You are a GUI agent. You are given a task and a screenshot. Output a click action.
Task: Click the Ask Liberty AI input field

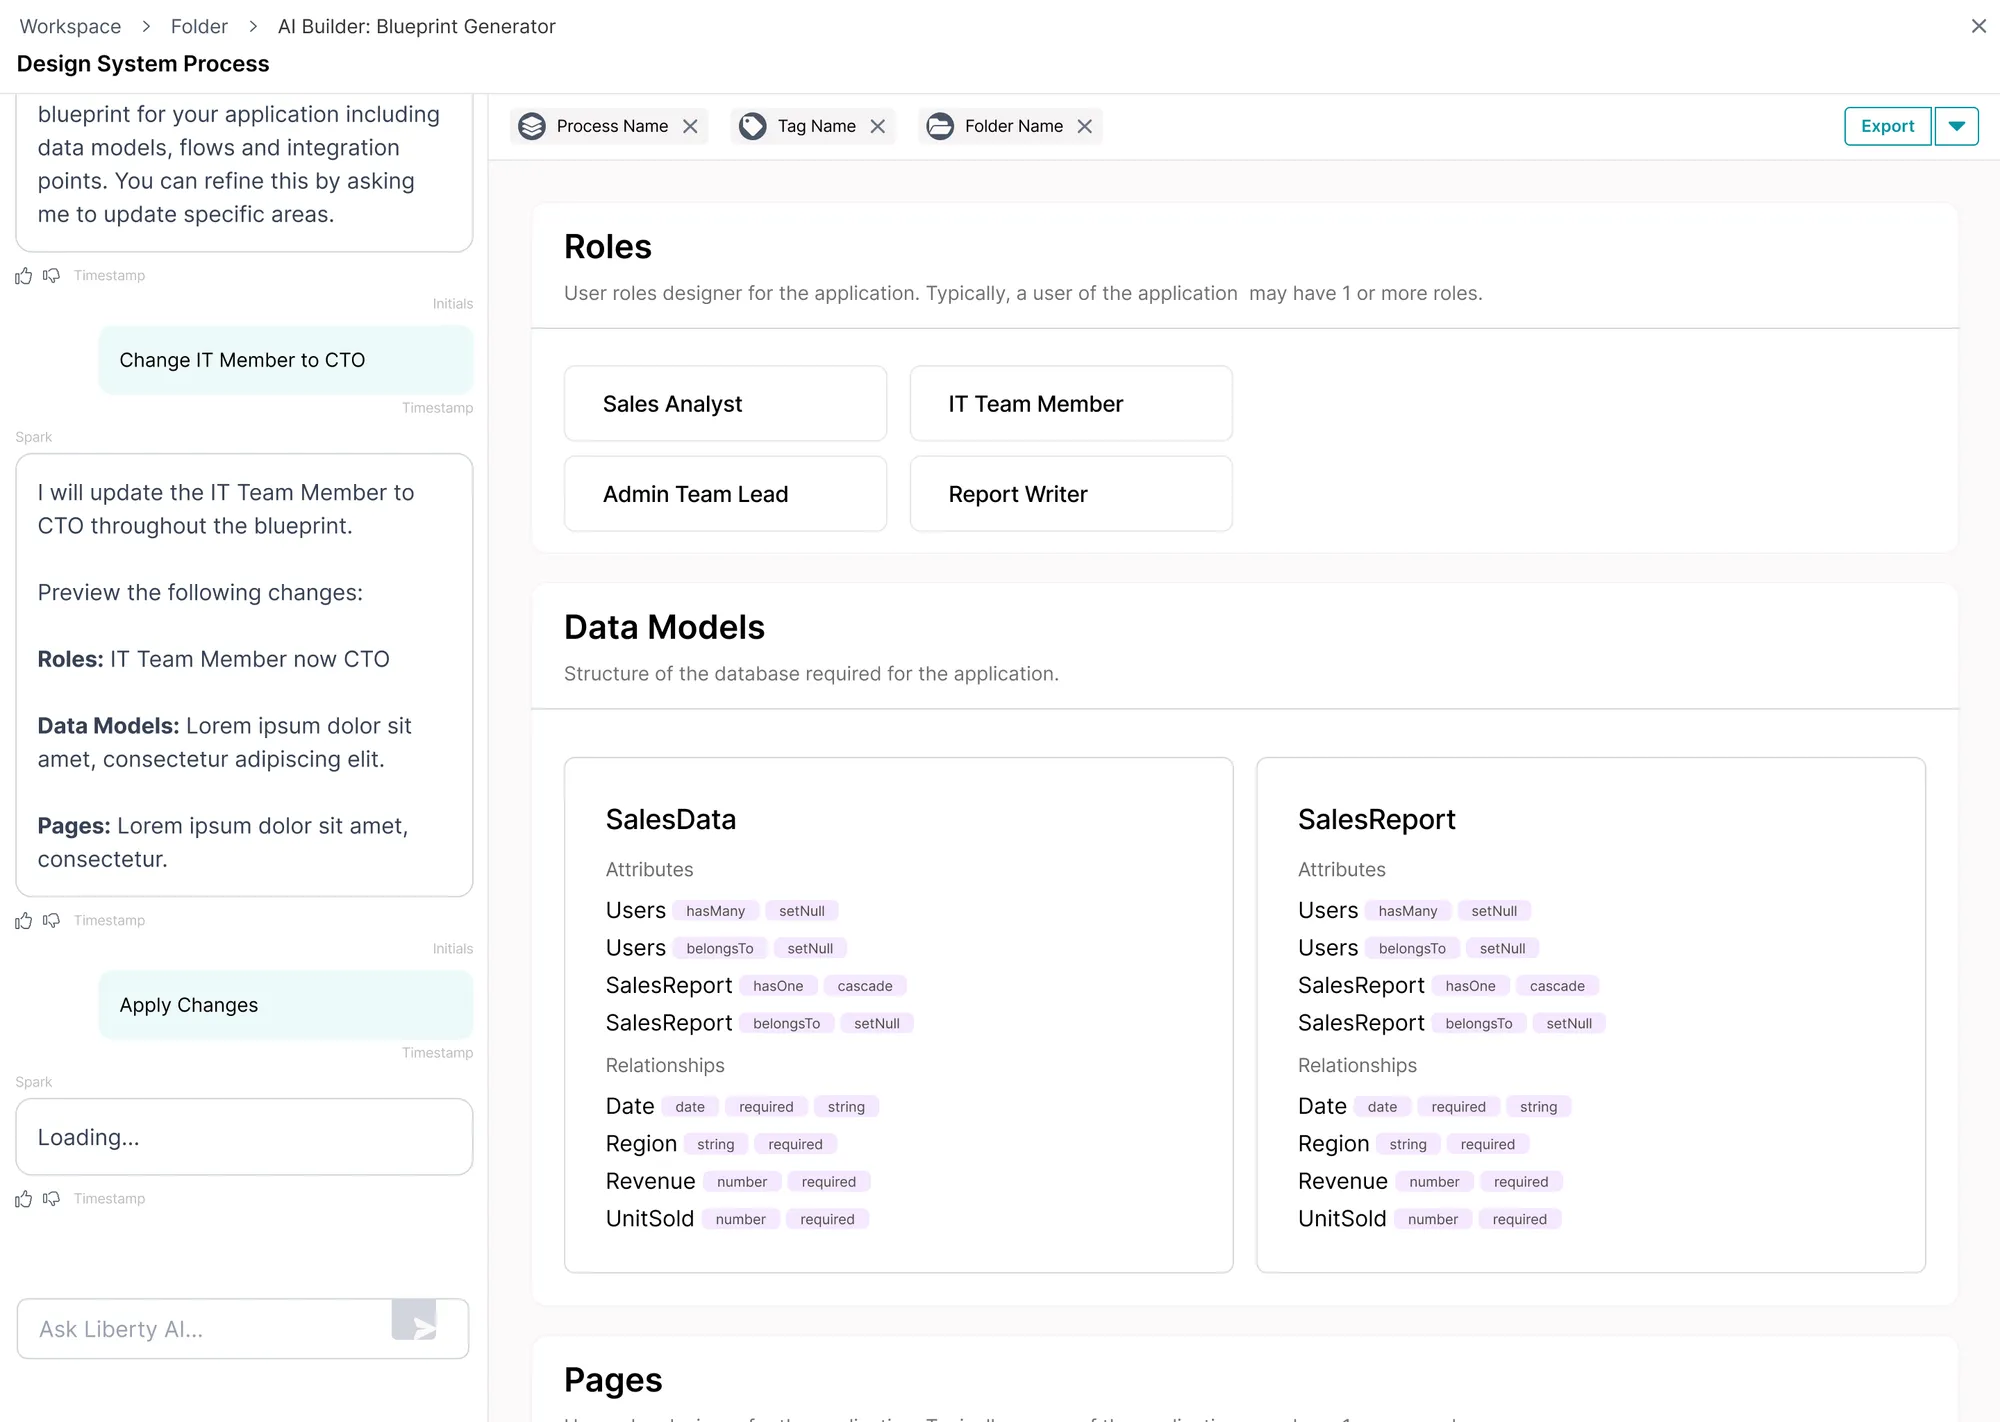205,1329
